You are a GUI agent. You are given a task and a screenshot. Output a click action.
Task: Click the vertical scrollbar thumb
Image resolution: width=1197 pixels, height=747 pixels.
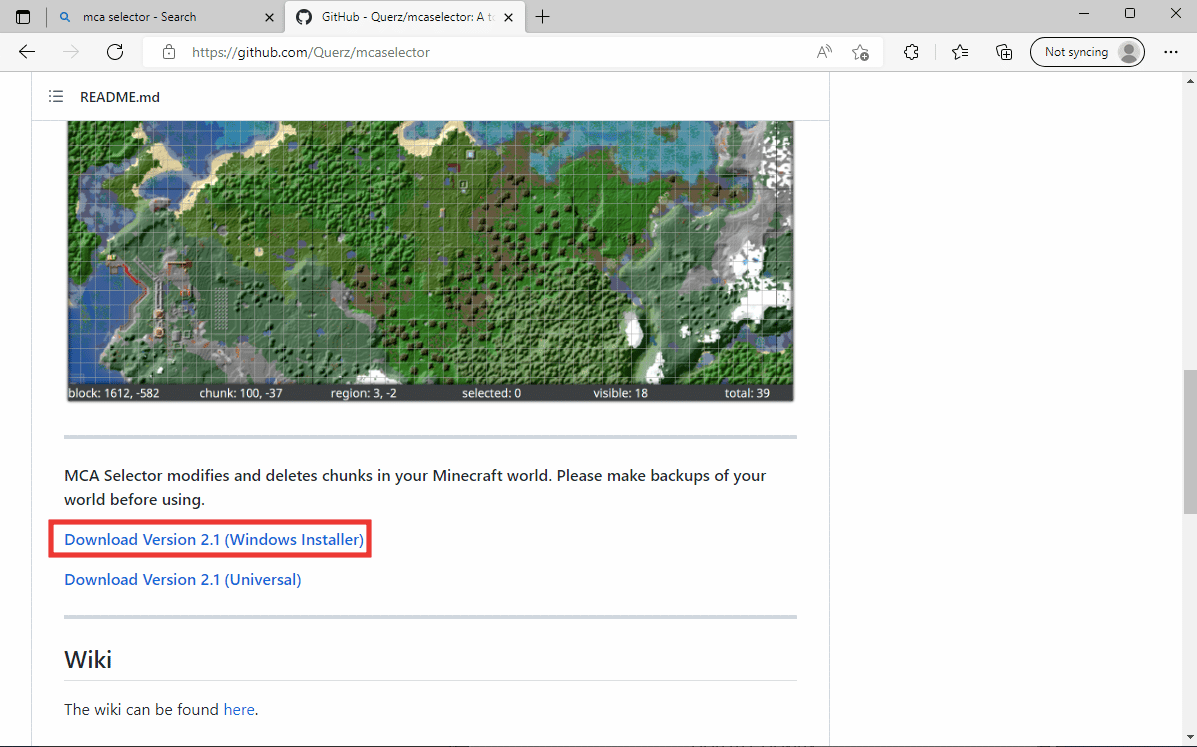(x=1189, y=441)
